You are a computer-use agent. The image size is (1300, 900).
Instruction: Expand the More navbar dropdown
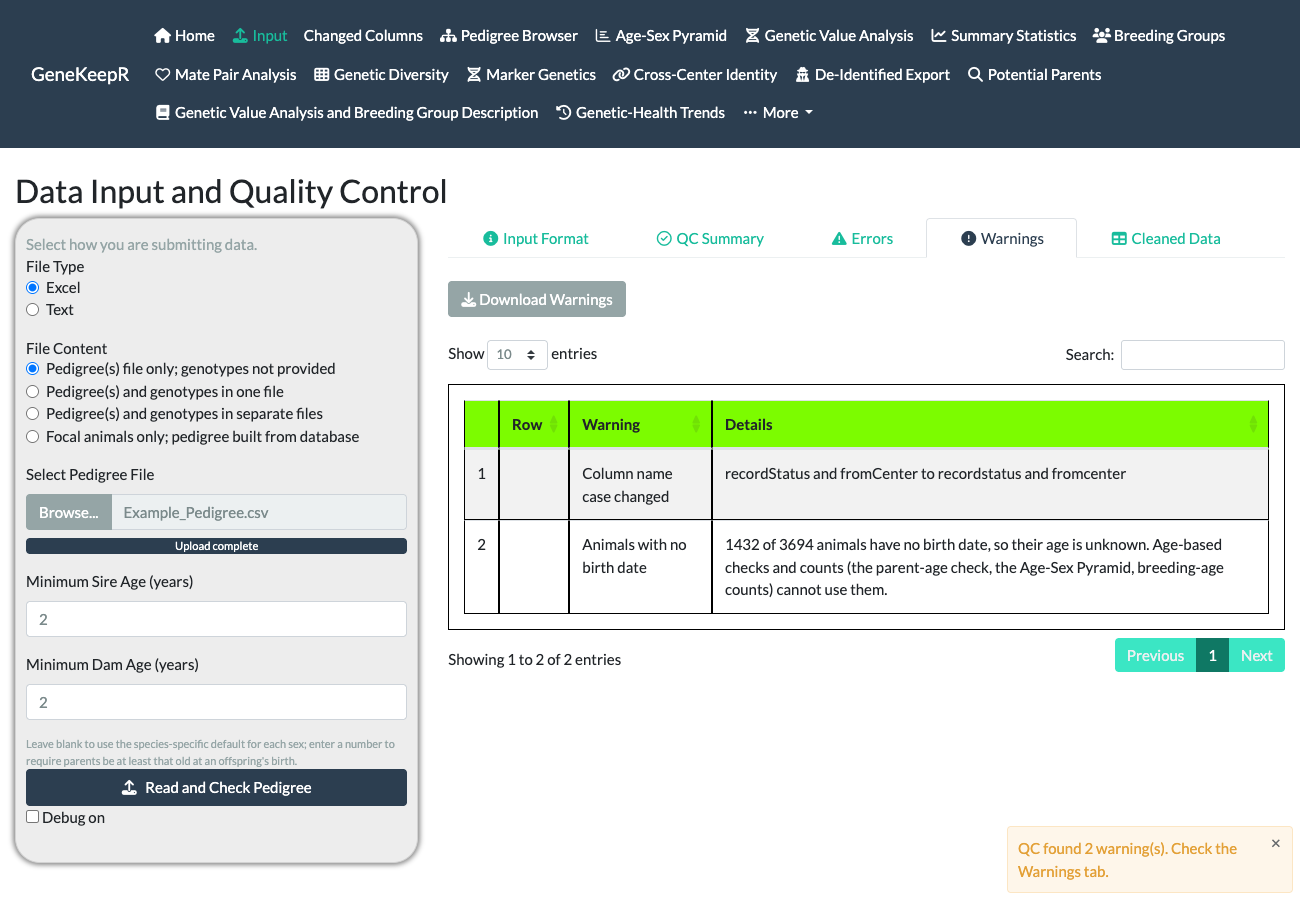click(x=778, y=112)
